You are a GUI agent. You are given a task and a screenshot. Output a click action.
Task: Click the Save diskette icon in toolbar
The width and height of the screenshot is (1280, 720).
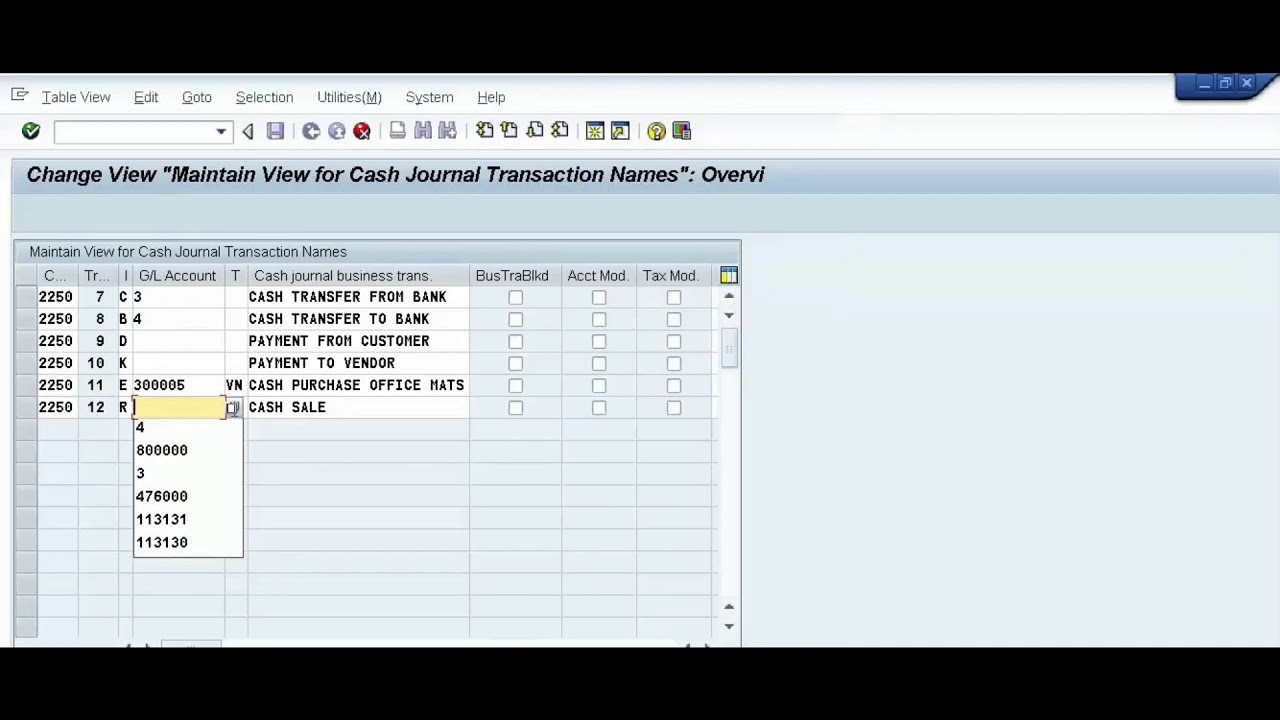275,131
